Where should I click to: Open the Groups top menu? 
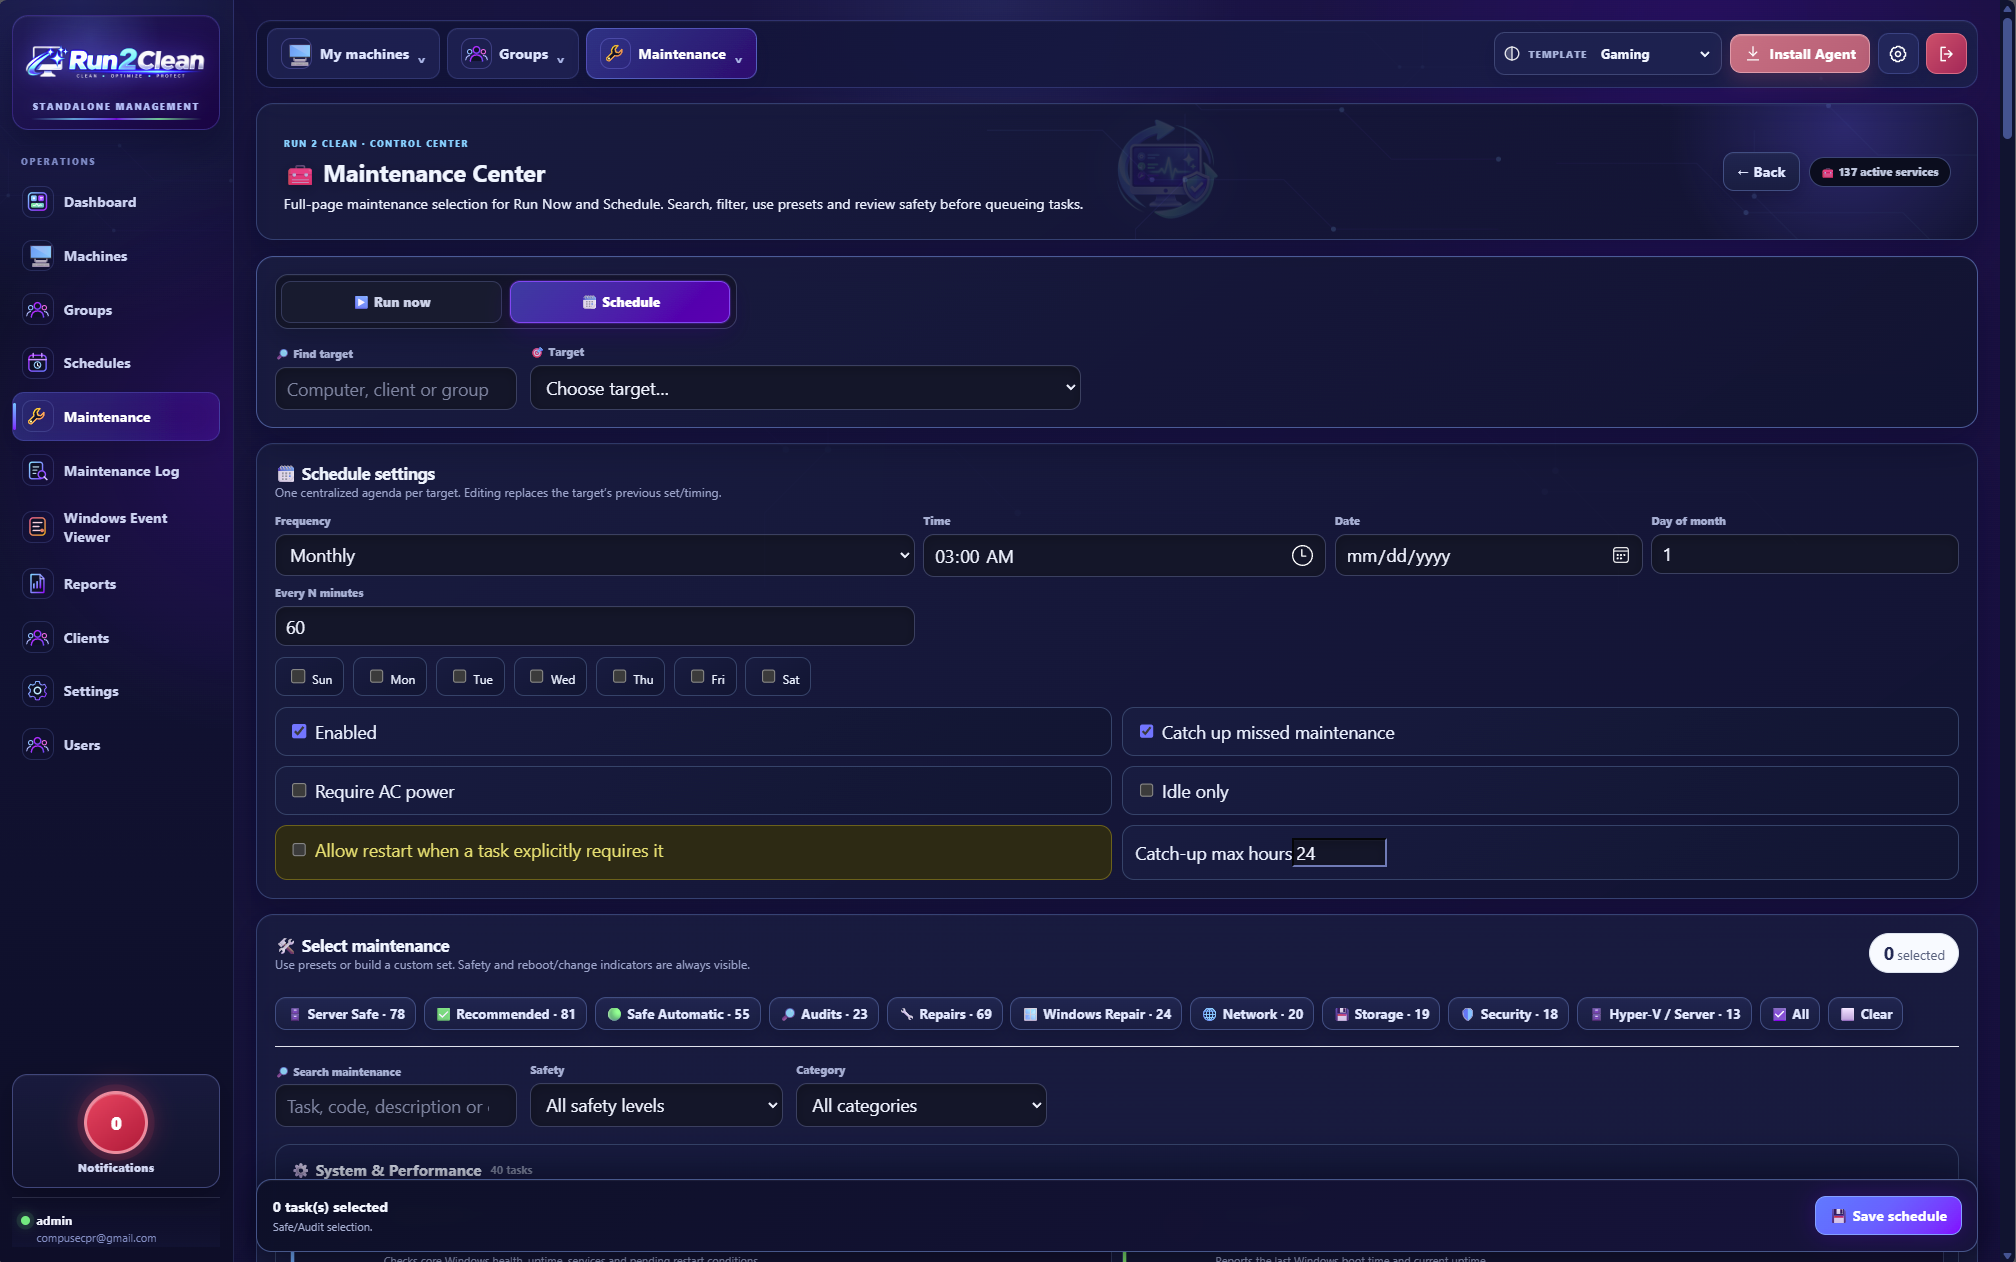513,54
